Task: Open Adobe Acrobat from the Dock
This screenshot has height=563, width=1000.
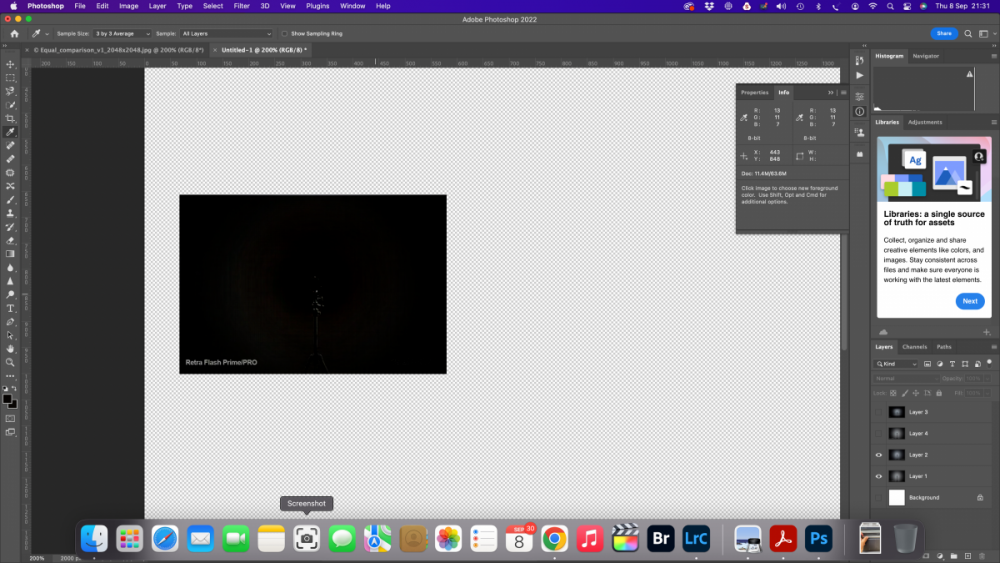Action: tap(783, 539)
